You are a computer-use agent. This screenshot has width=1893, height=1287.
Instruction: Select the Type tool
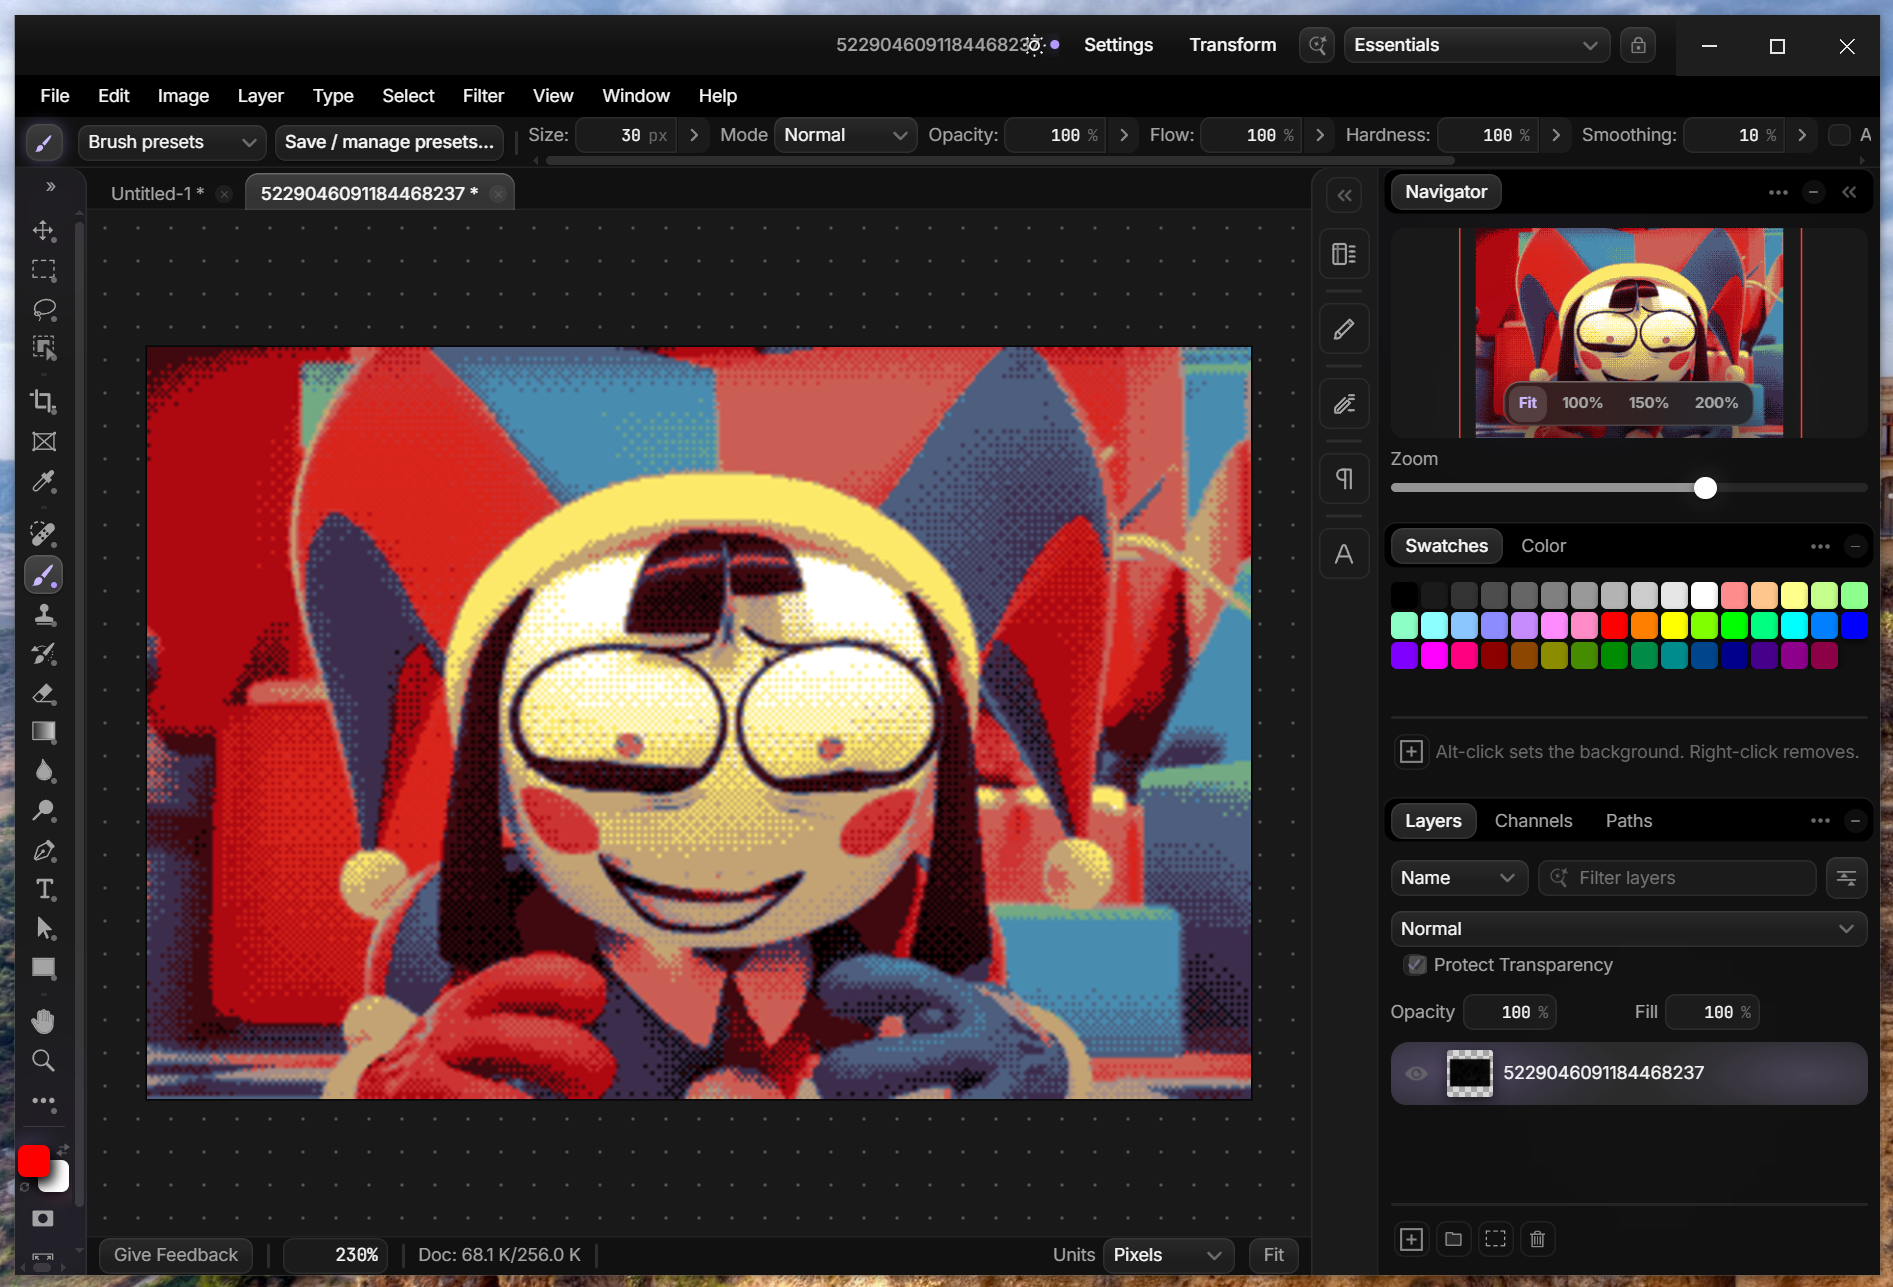tap(44, 890)
